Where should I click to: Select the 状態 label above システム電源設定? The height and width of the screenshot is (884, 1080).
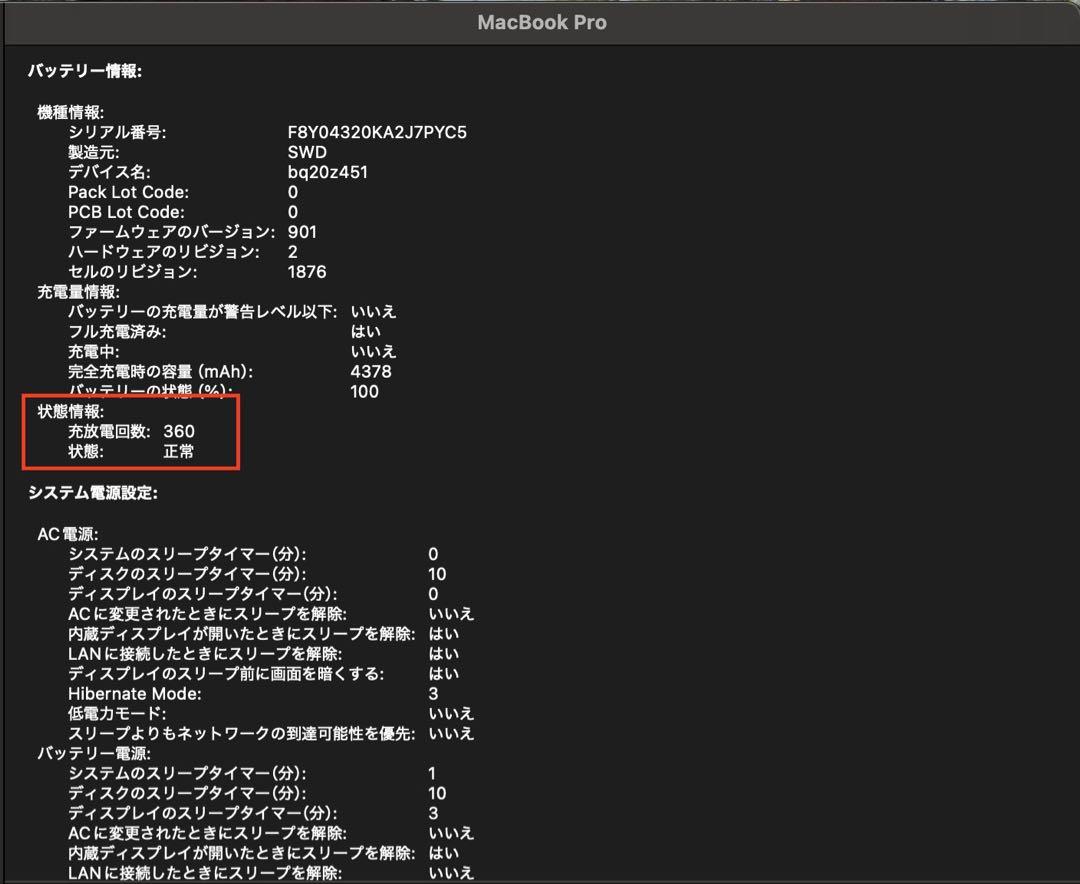[85, 452]
